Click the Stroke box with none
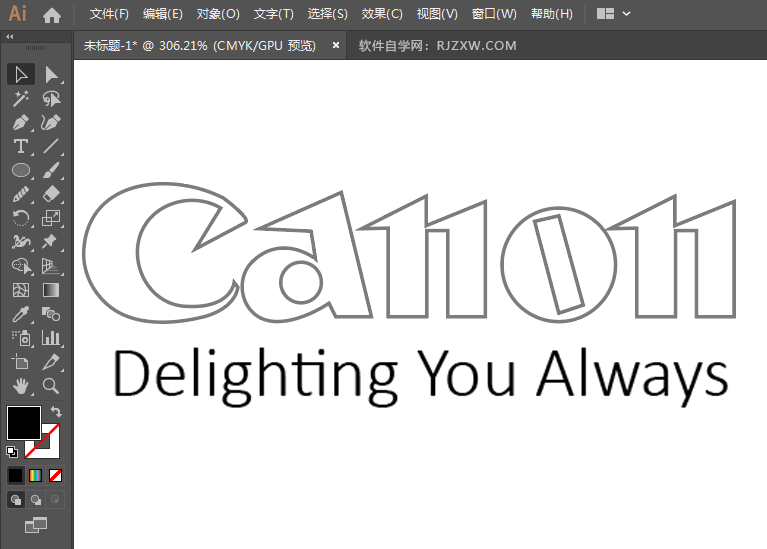This screenshot has width=767, height=549. pos(50,448)
